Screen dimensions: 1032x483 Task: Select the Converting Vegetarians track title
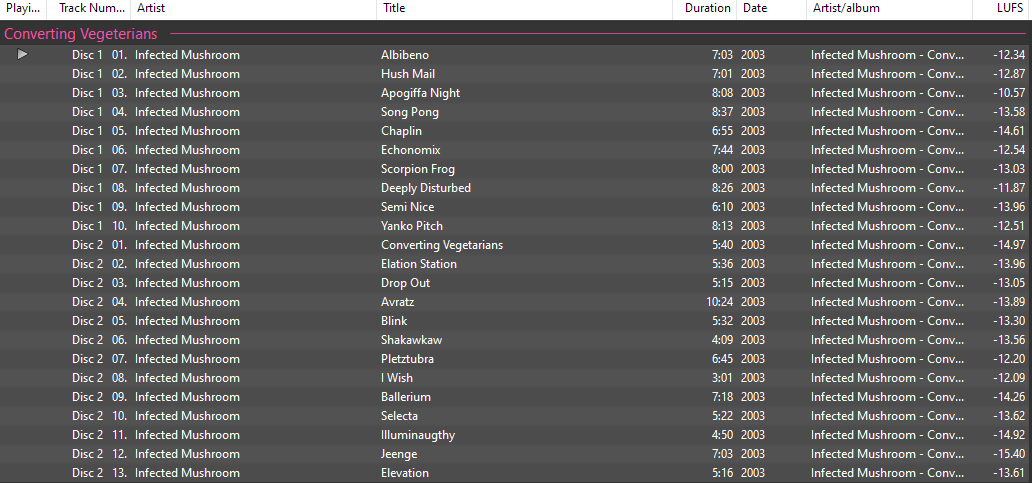442,245
